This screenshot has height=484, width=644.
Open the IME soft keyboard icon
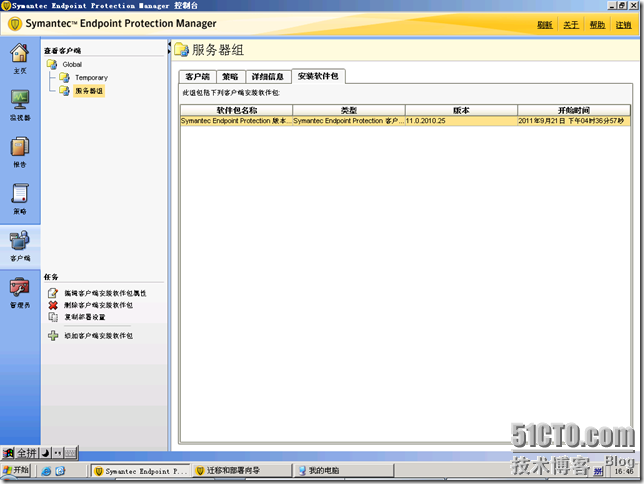(x=70, y=453)
